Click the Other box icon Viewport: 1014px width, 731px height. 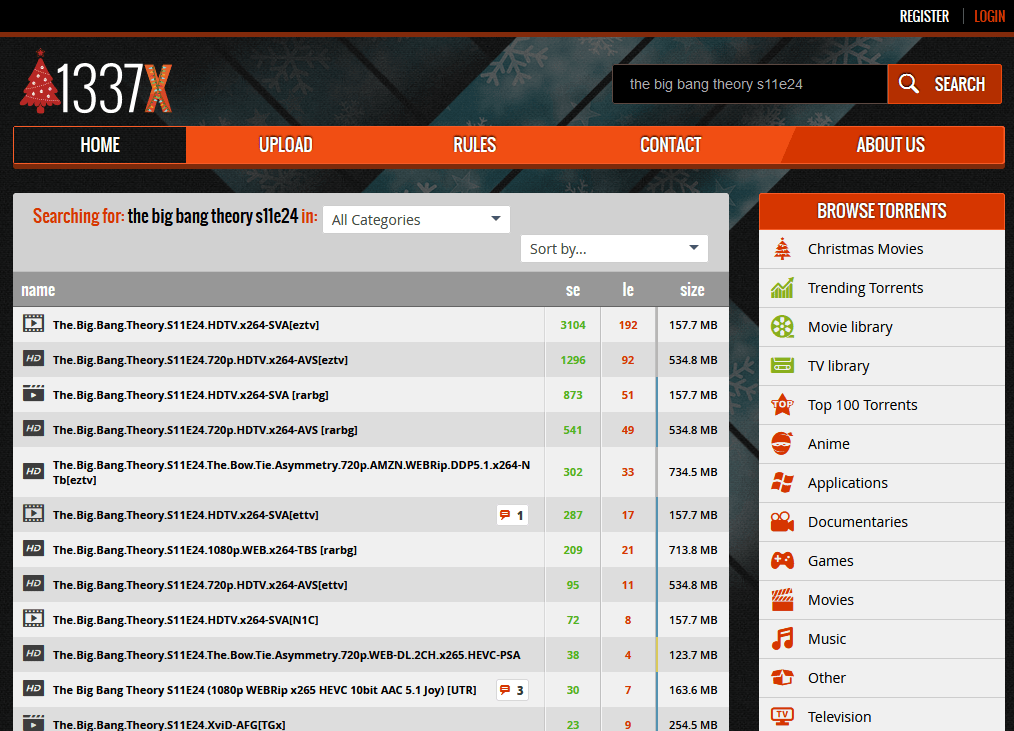pyautogui.click(x=782, y=677)
